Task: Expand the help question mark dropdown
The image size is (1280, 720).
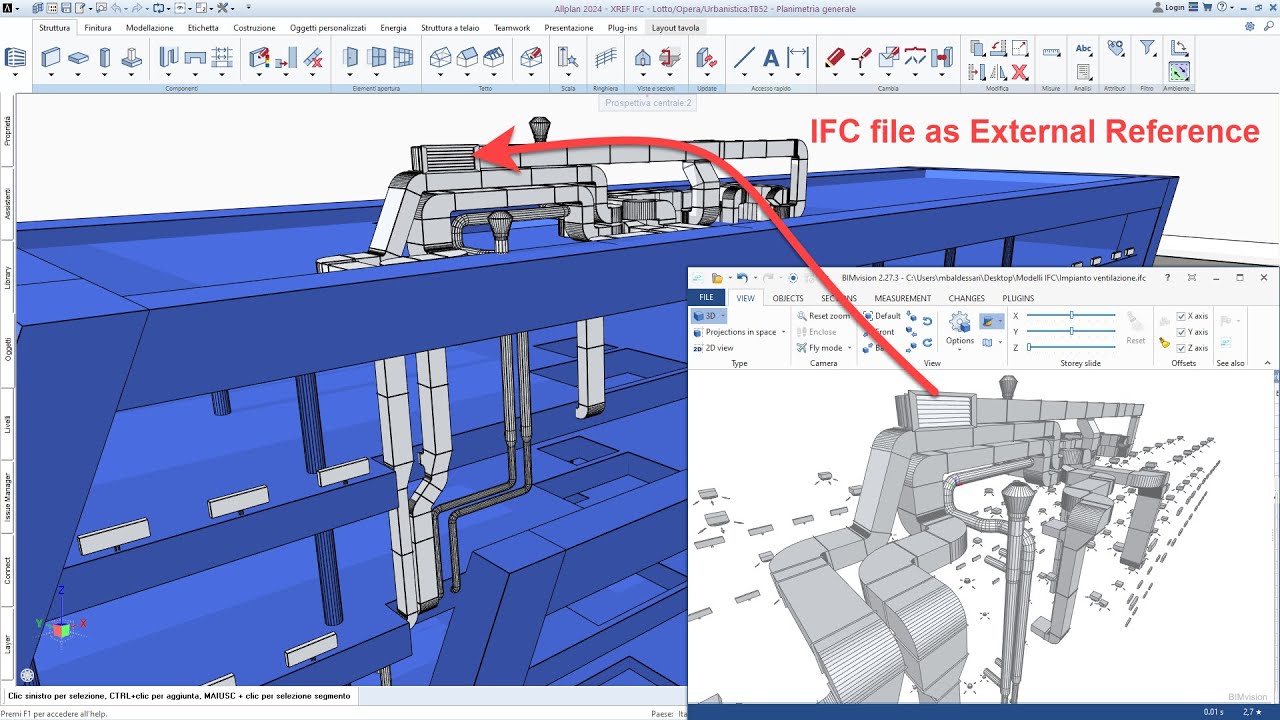Action: [x=1230, y=7]
